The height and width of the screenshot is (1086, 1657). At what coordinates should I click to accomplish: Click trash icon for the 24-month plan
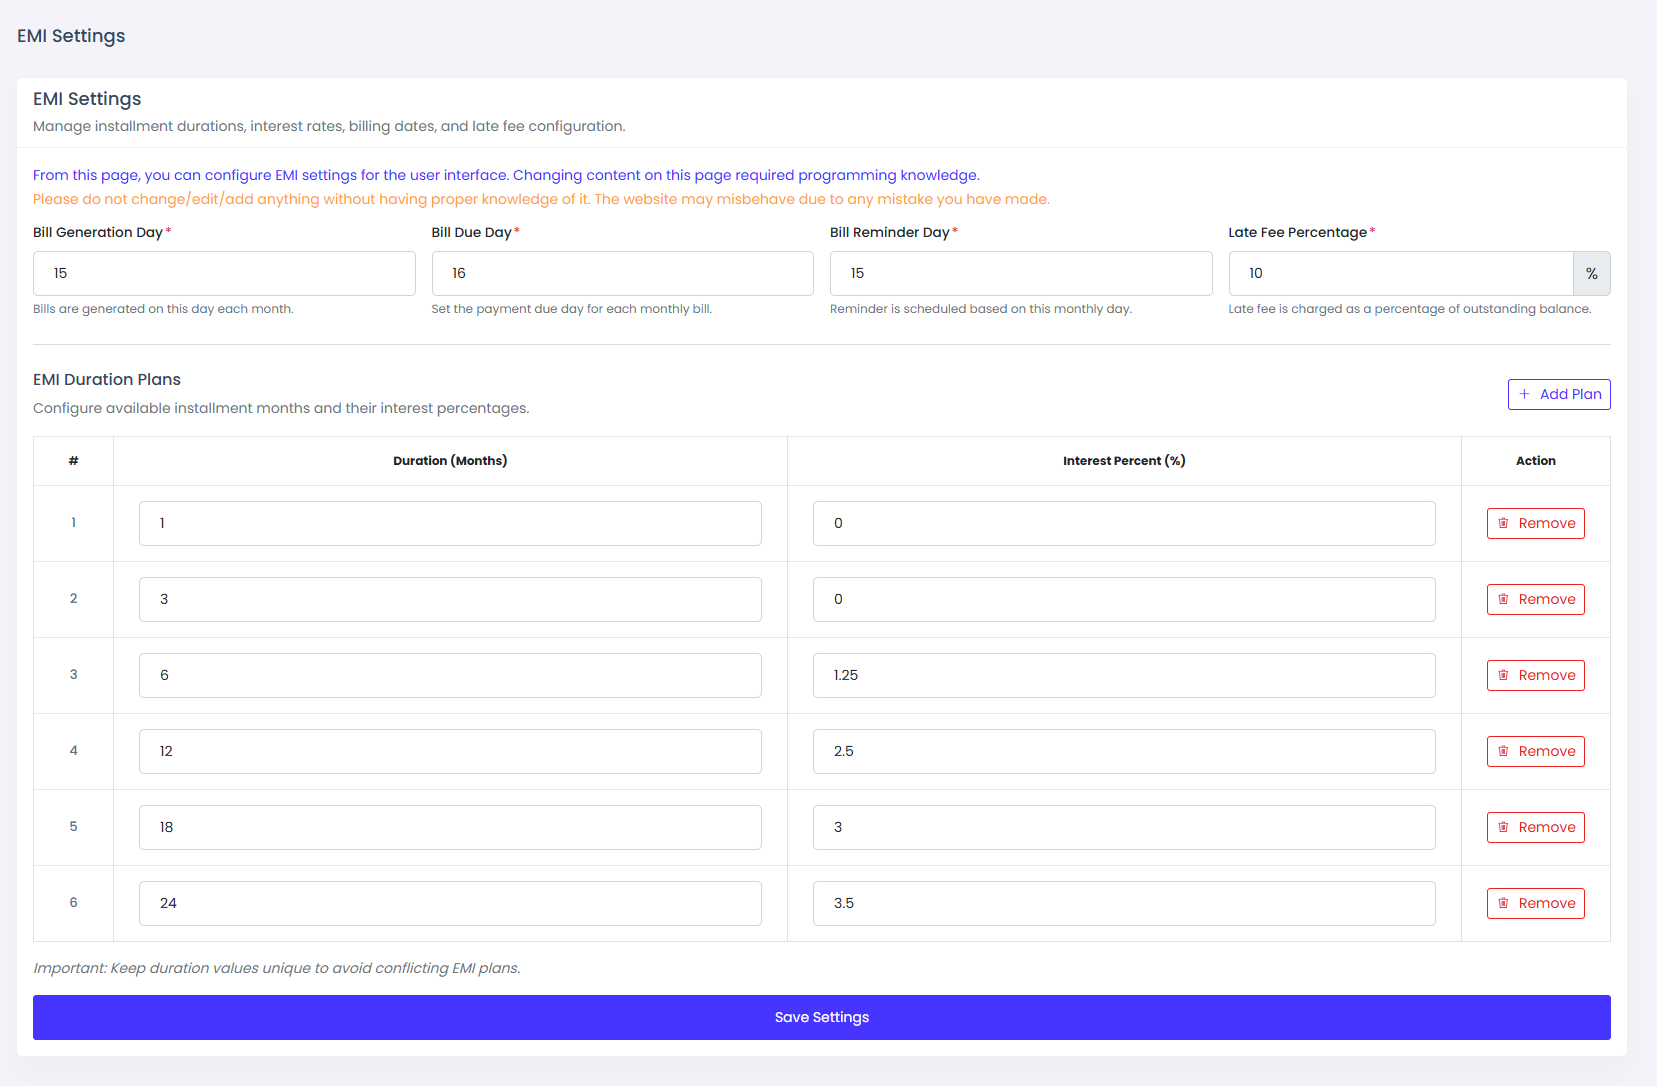tap(1503, 903)
